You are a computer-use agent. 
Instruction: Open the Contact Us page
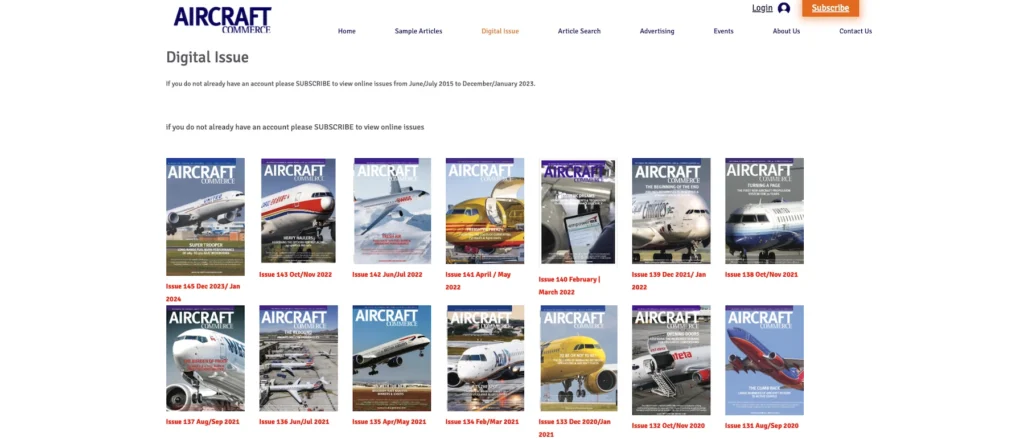point(856,31)
